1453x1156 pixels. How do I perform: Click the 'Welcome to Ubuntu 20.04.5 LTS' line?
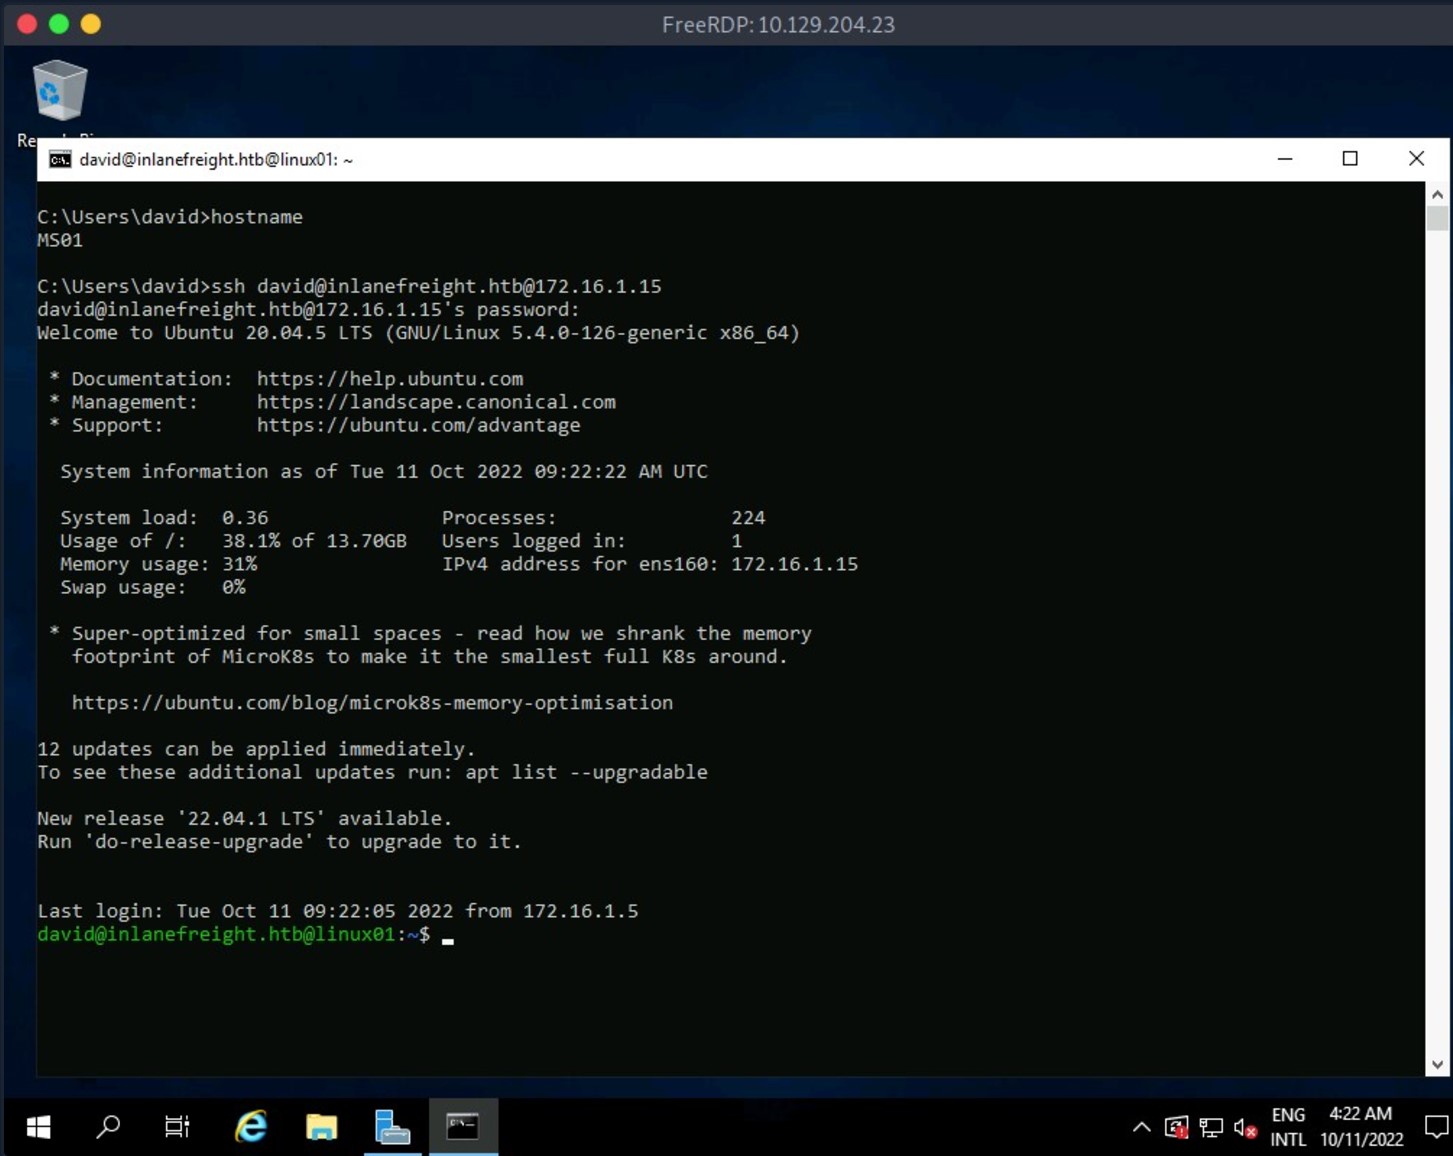click(418, 333)
